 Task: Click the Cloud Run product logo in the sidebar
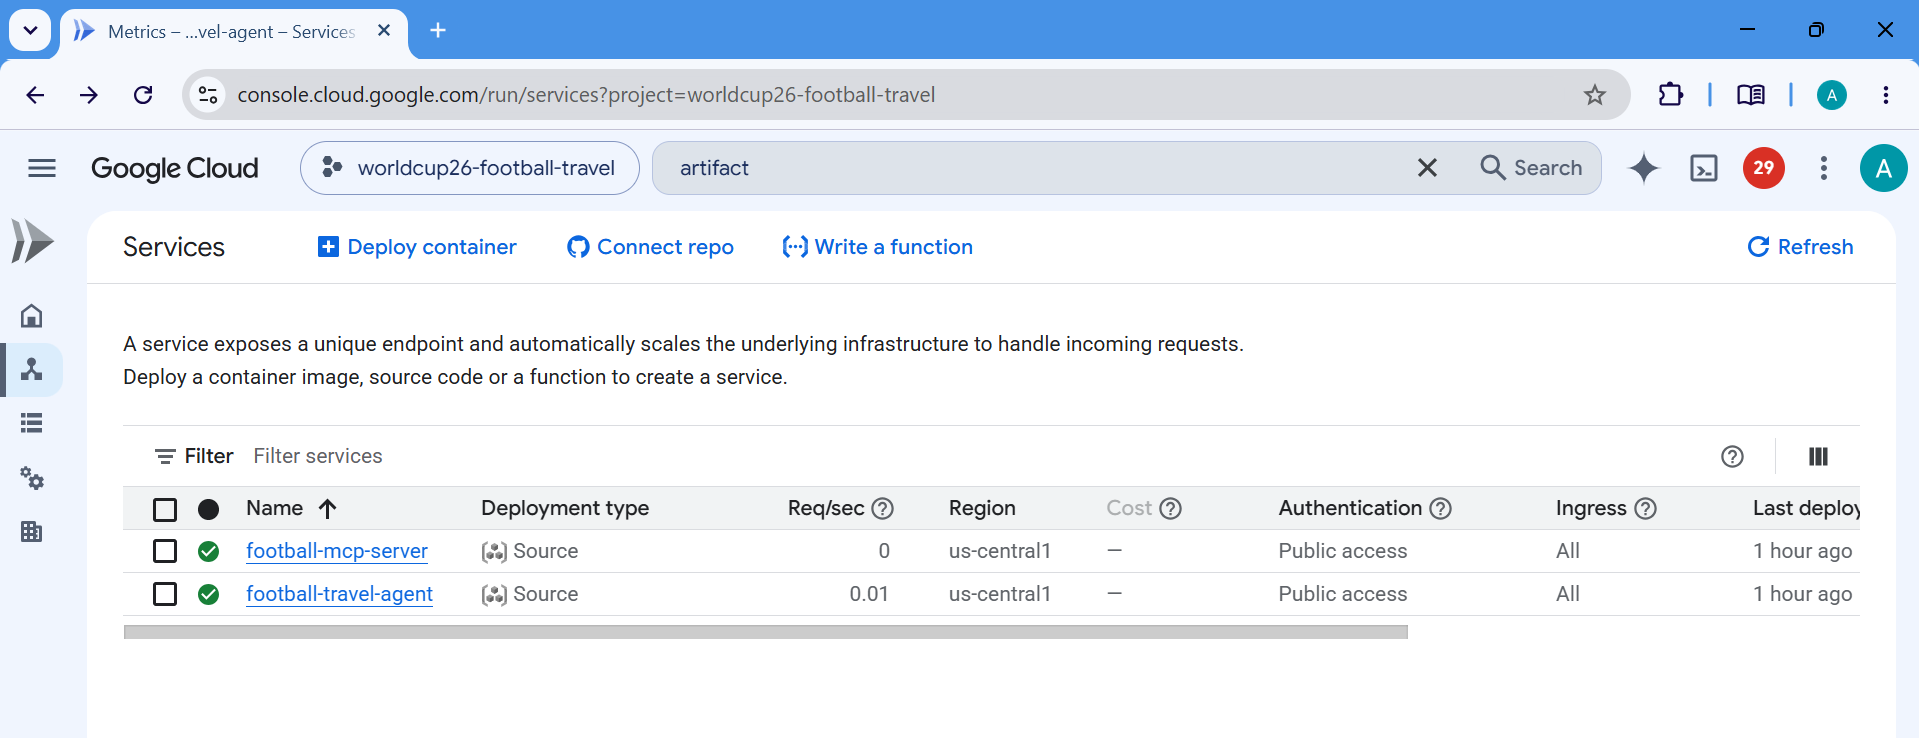(32, 241)
